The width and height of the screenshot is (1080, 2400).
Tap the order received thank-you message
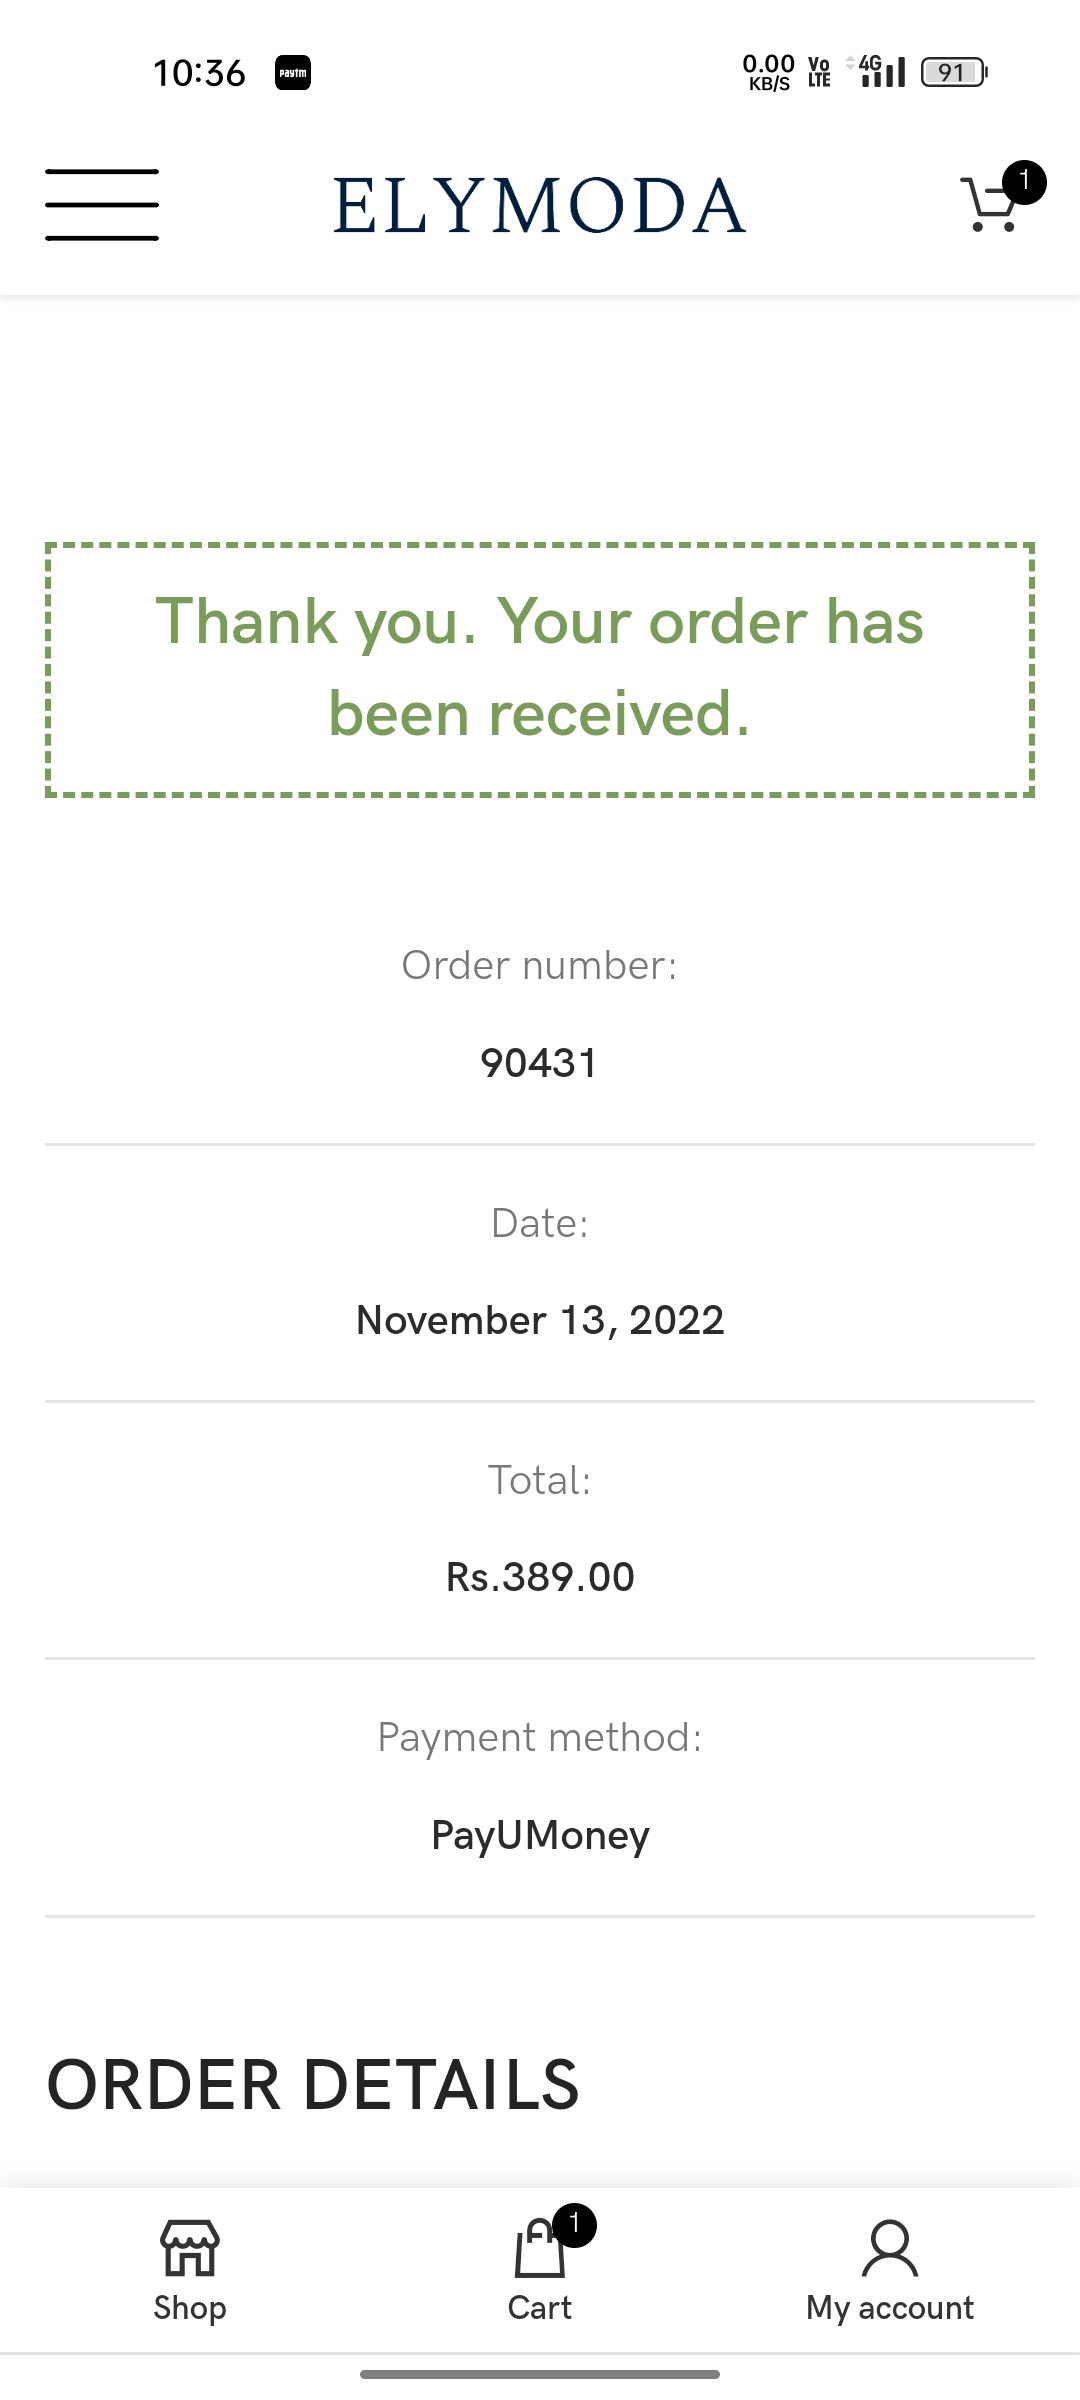coord(540,668)
